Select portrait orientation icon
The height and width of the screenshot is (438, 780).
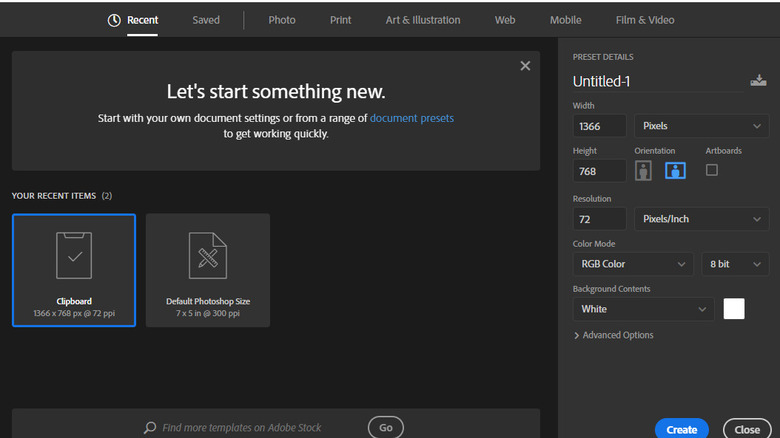[643, 171]
